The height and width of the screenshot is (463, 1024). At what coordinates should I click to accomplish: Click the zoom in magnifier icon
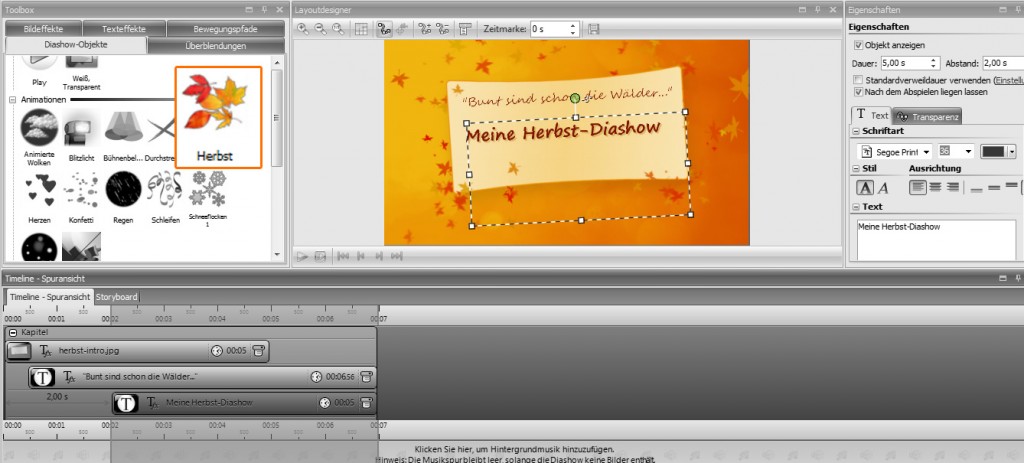point(303,29)
